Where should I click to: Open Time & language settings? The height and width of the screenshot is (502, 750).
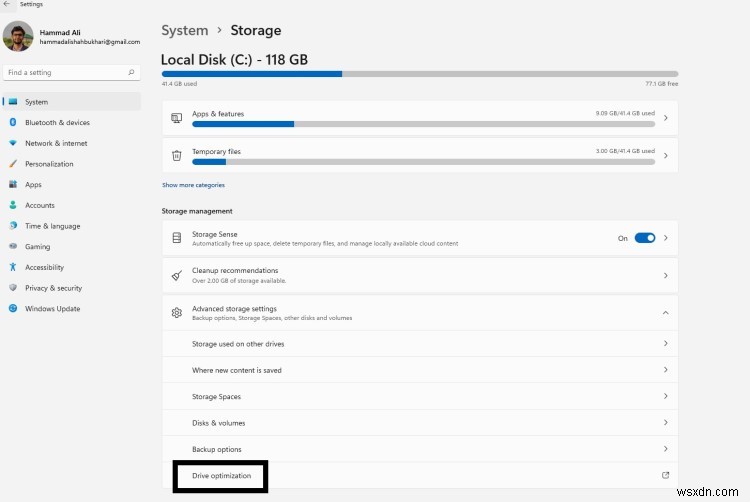click(x=72, y=226)
